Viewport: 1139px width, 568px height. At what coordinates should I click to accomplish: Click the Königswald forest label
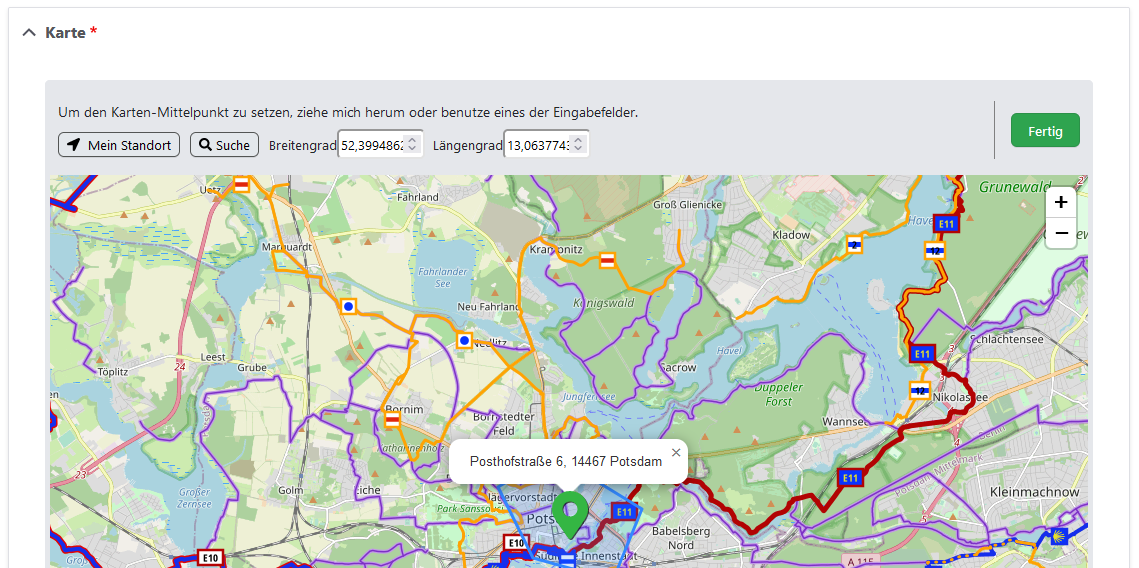tap(604, 303)
